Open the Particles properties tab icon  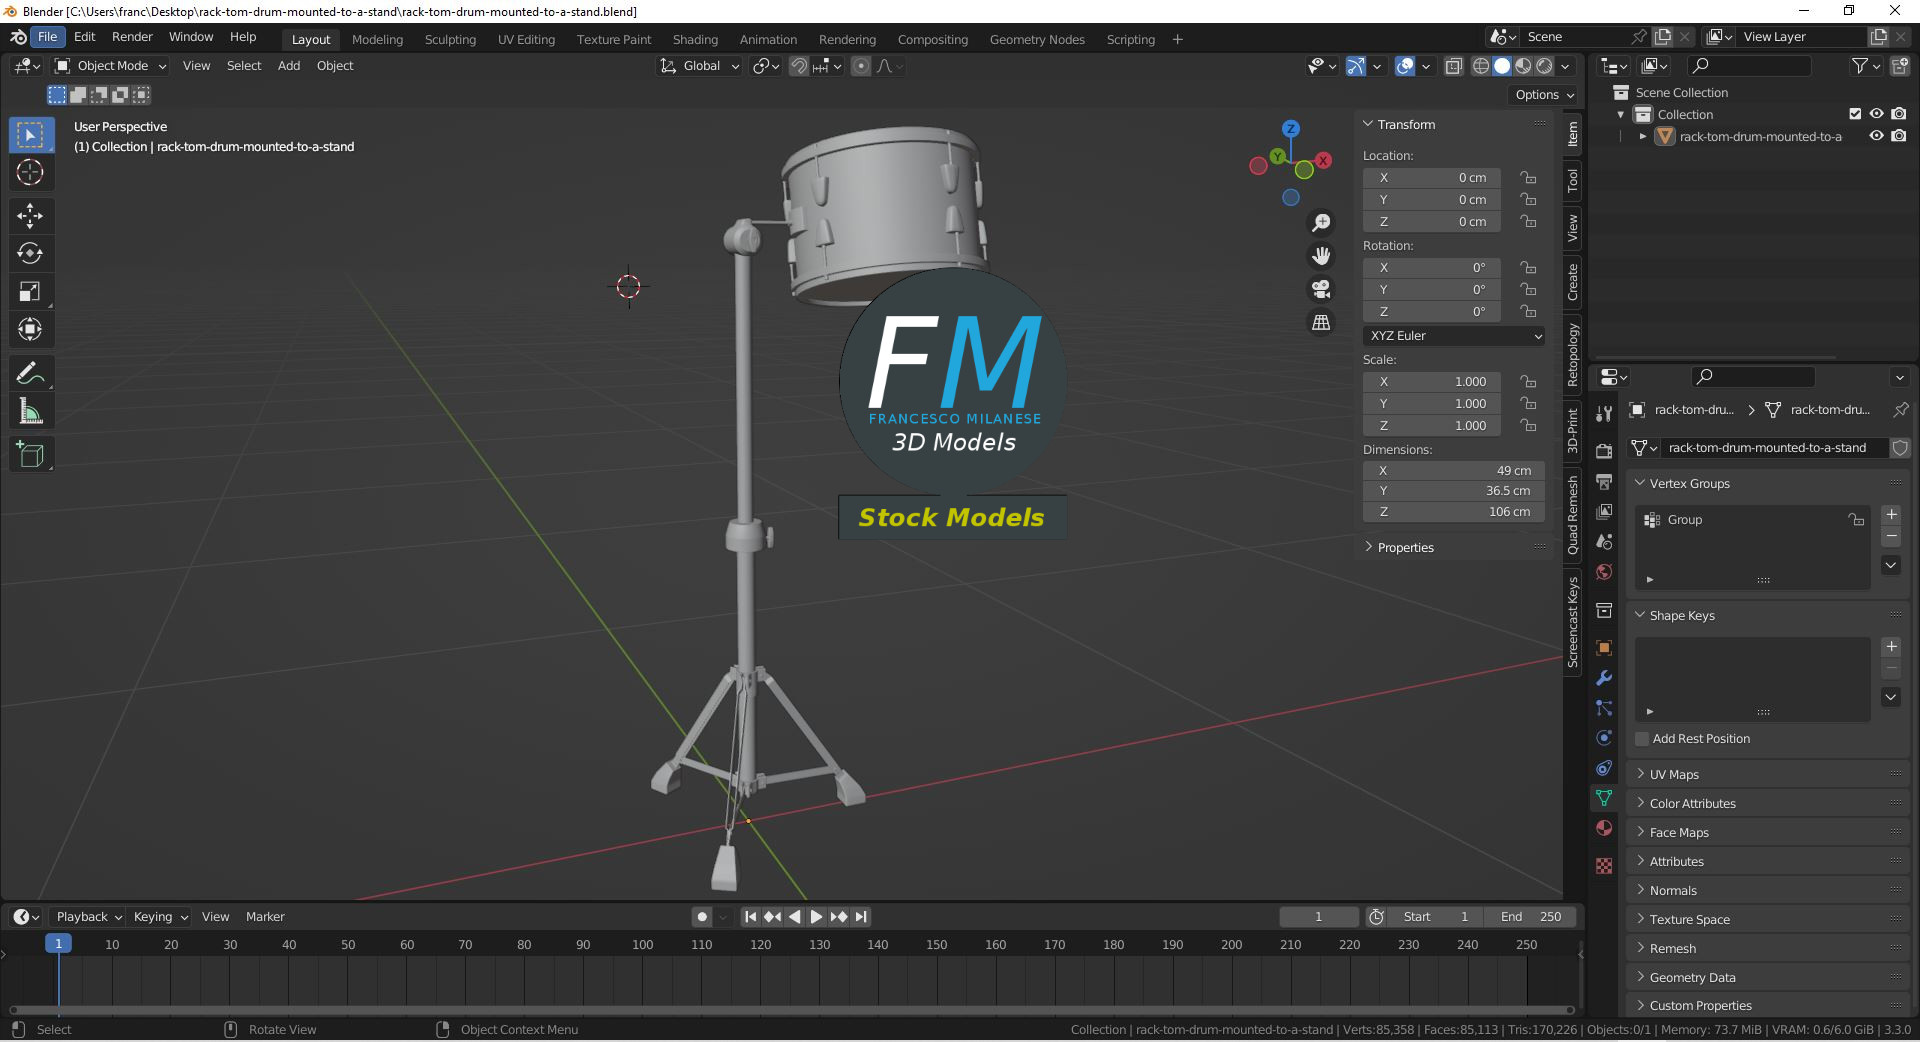(1604, 708)
